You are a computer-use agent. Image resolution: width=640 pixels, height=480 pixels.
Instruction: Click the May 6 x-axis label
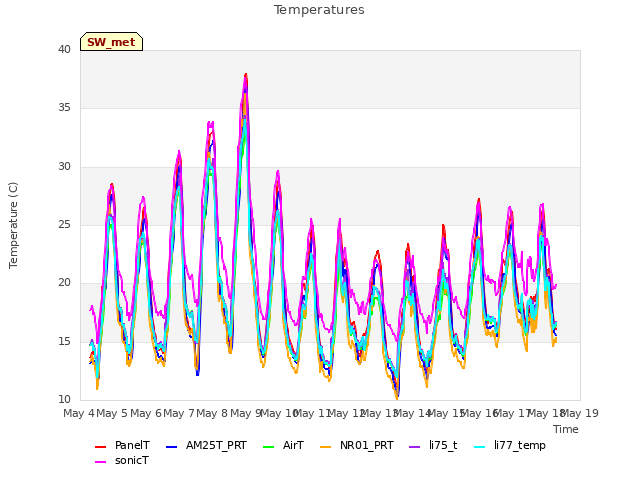click(x=146, y=413)
